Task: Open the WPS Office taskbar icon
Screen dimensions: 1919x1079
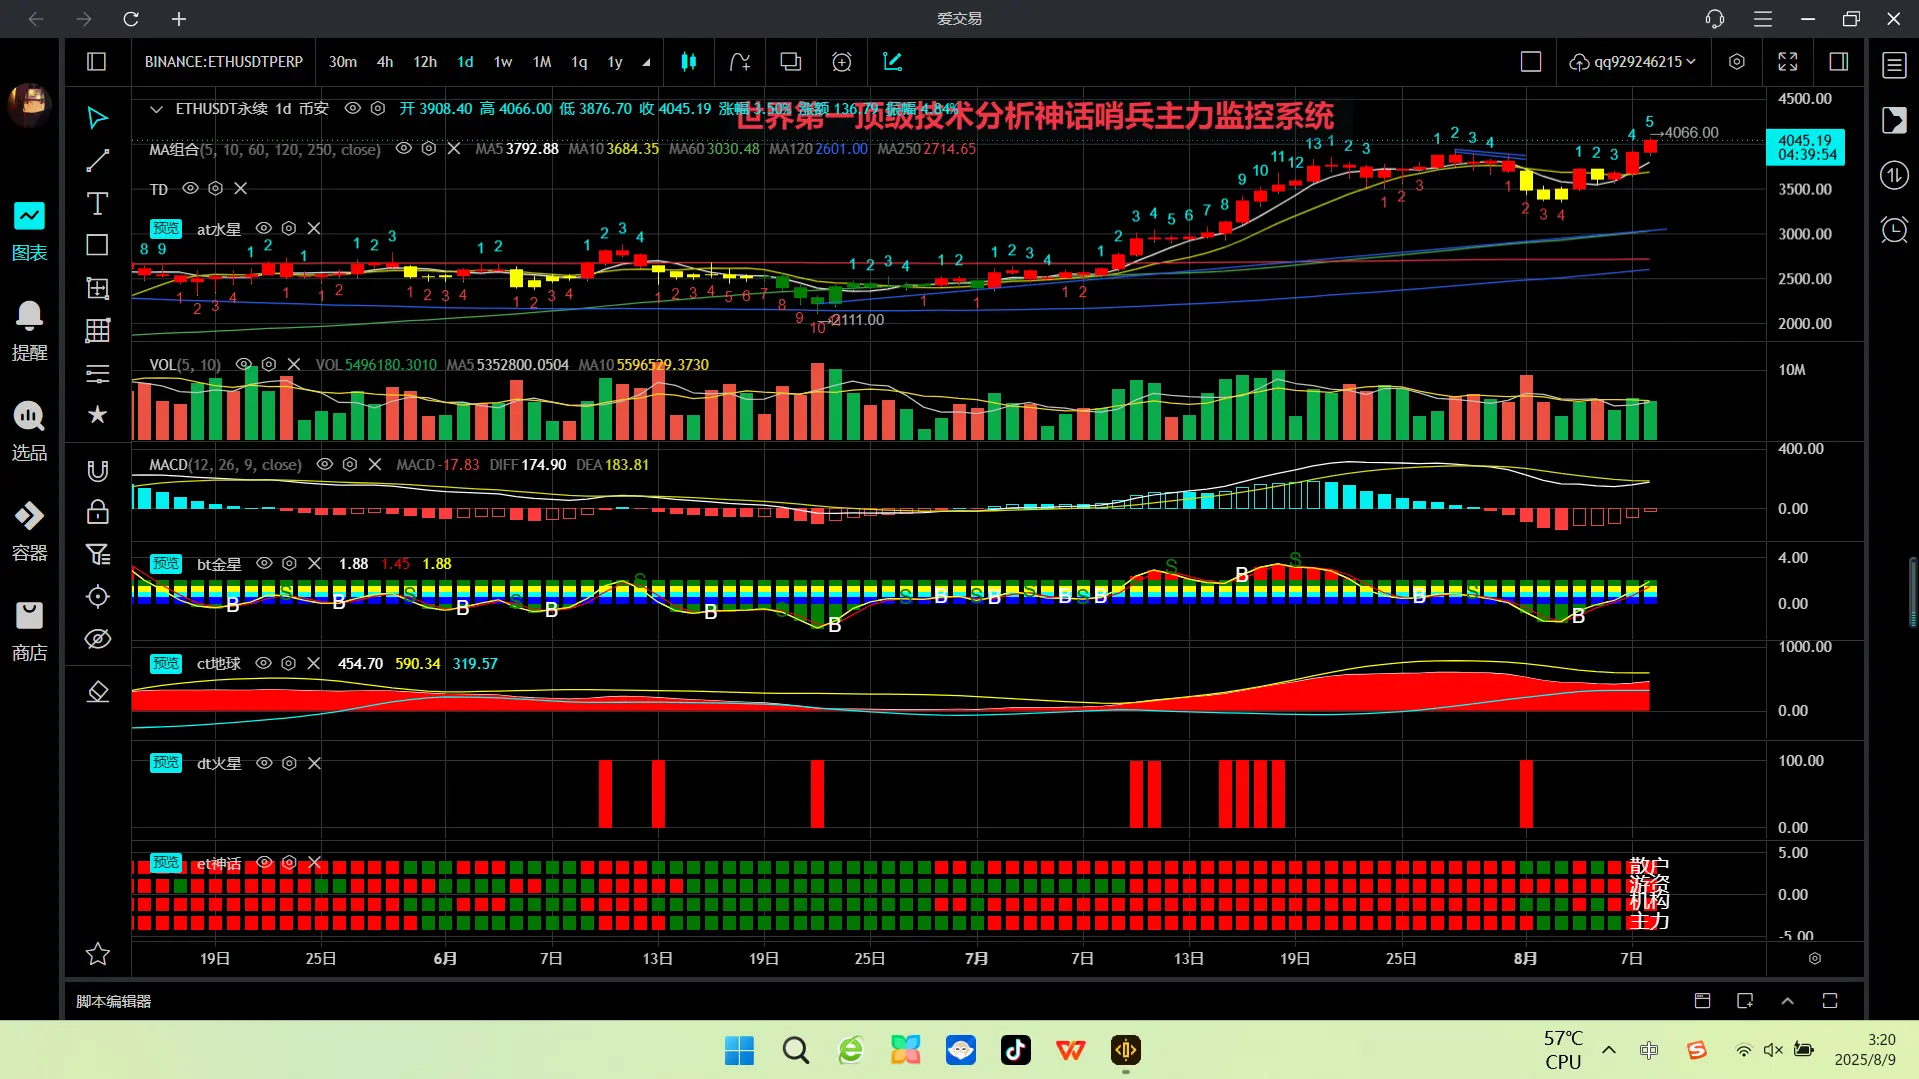Action: point(1071,1050)
